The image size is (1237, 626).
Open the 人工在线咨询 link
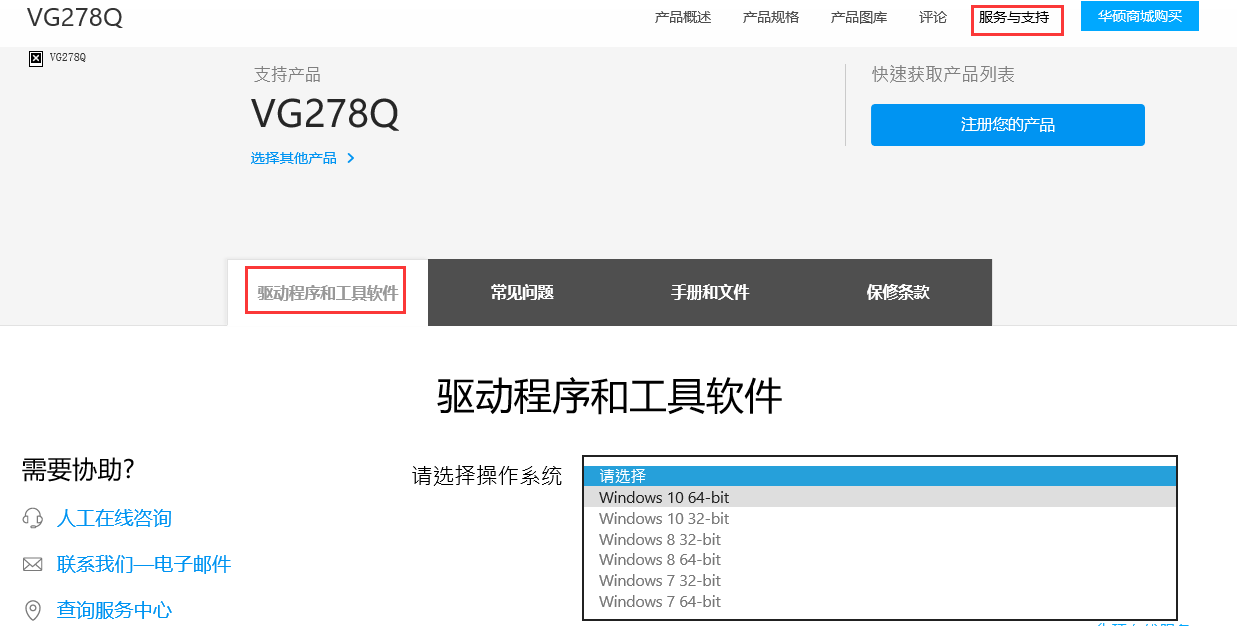(x=114, y=518)
